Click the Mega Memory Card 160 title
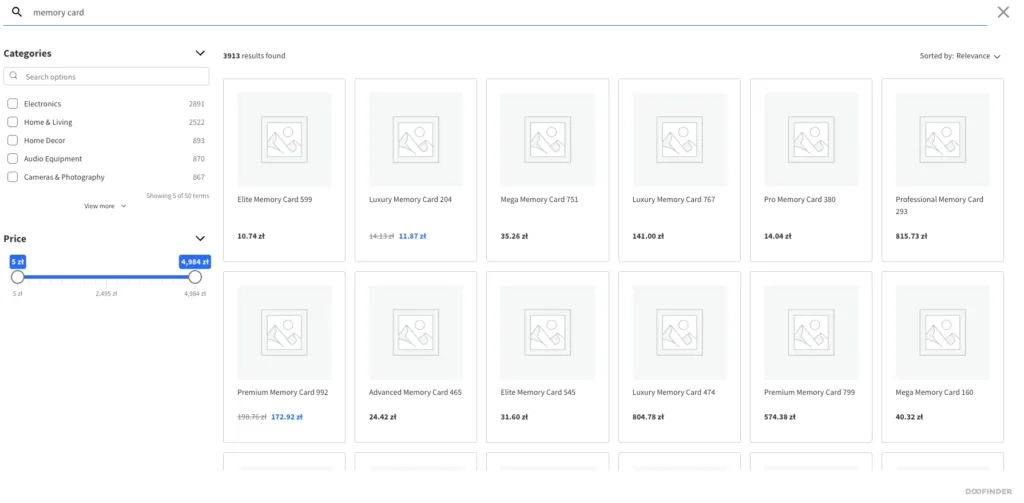The image size is (1024, 503). [x=934, y=393]
